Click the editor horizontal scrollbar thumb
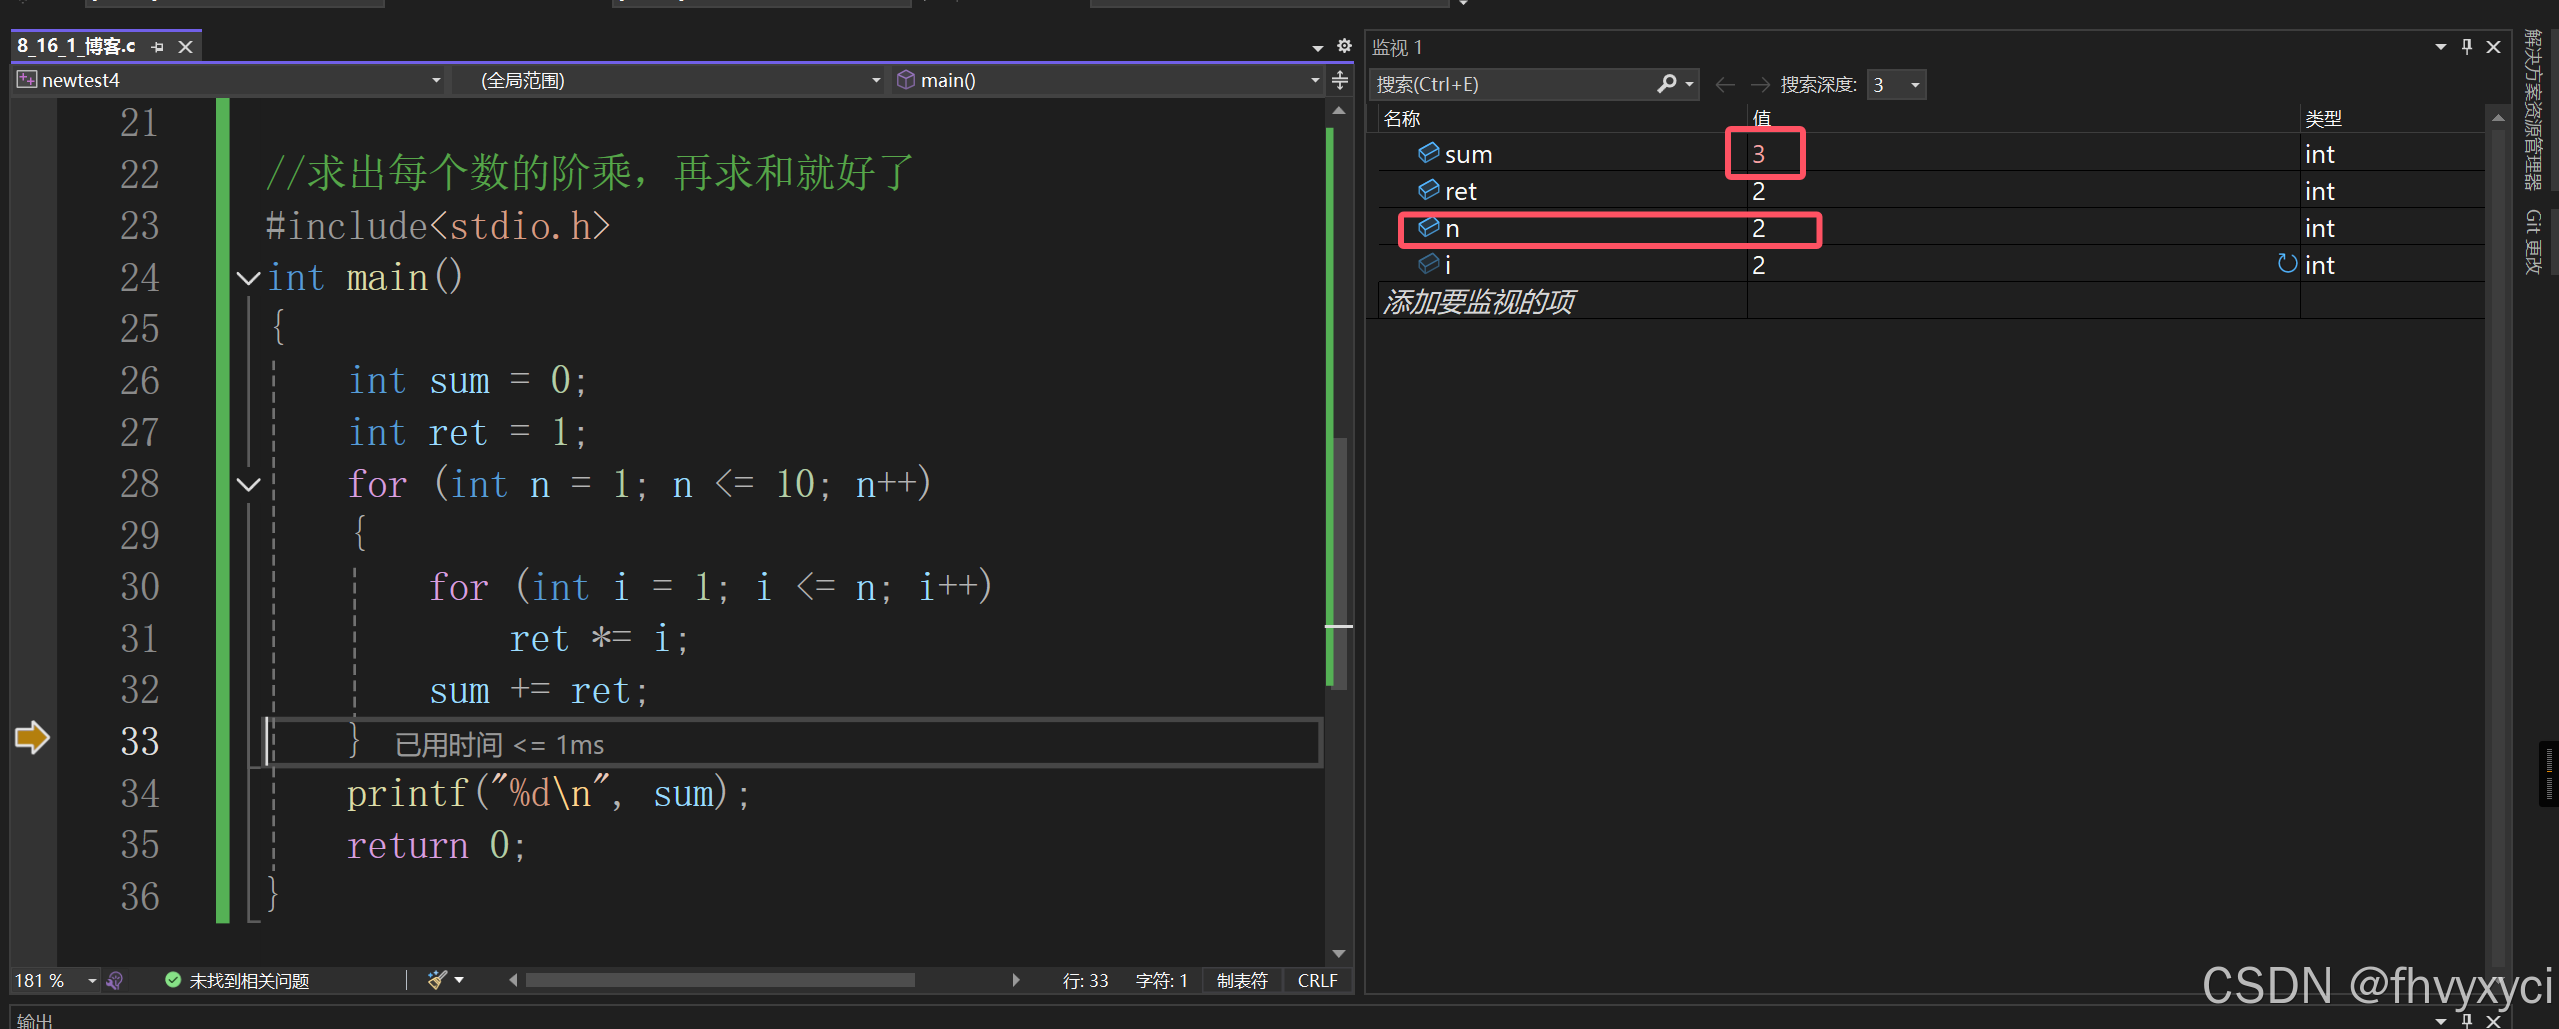The image size is (2559, 1029). pos(720,980)
